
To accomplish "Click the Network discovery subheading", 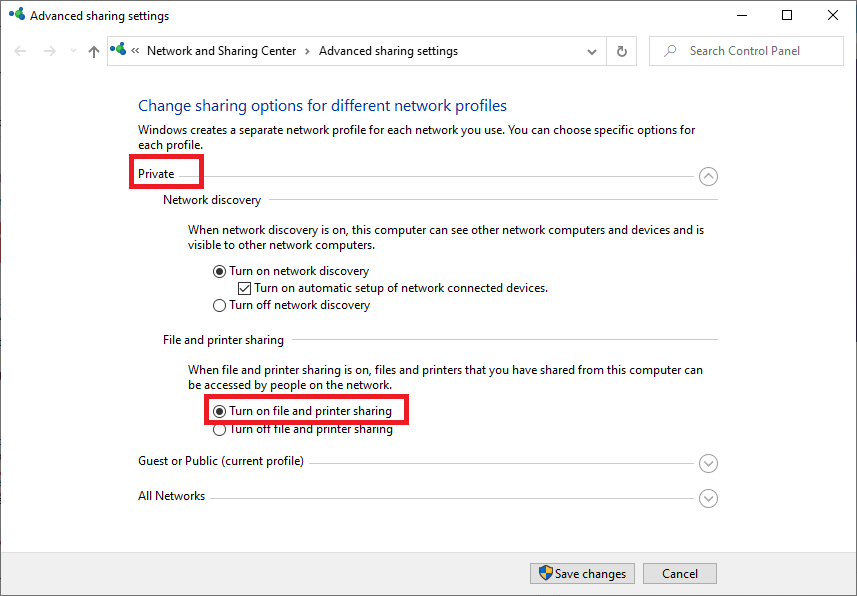I will (x=212, y=200).
